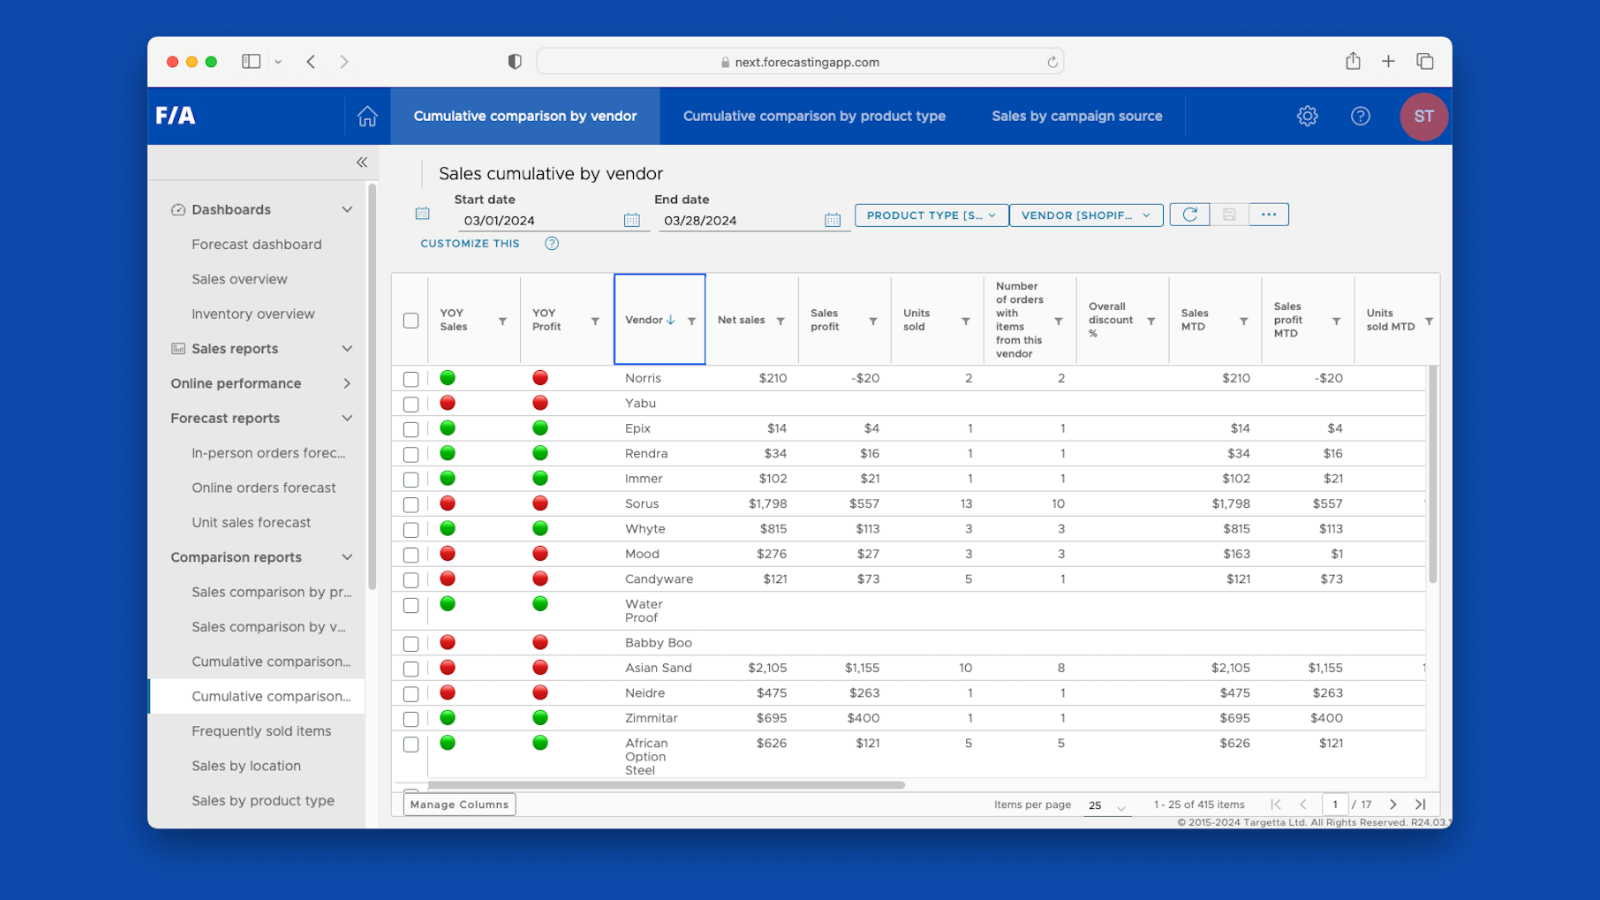The image size is (1600, 900).
Task: Toggle the select-all checkbox in table header
Action: (x=411, y=321)
